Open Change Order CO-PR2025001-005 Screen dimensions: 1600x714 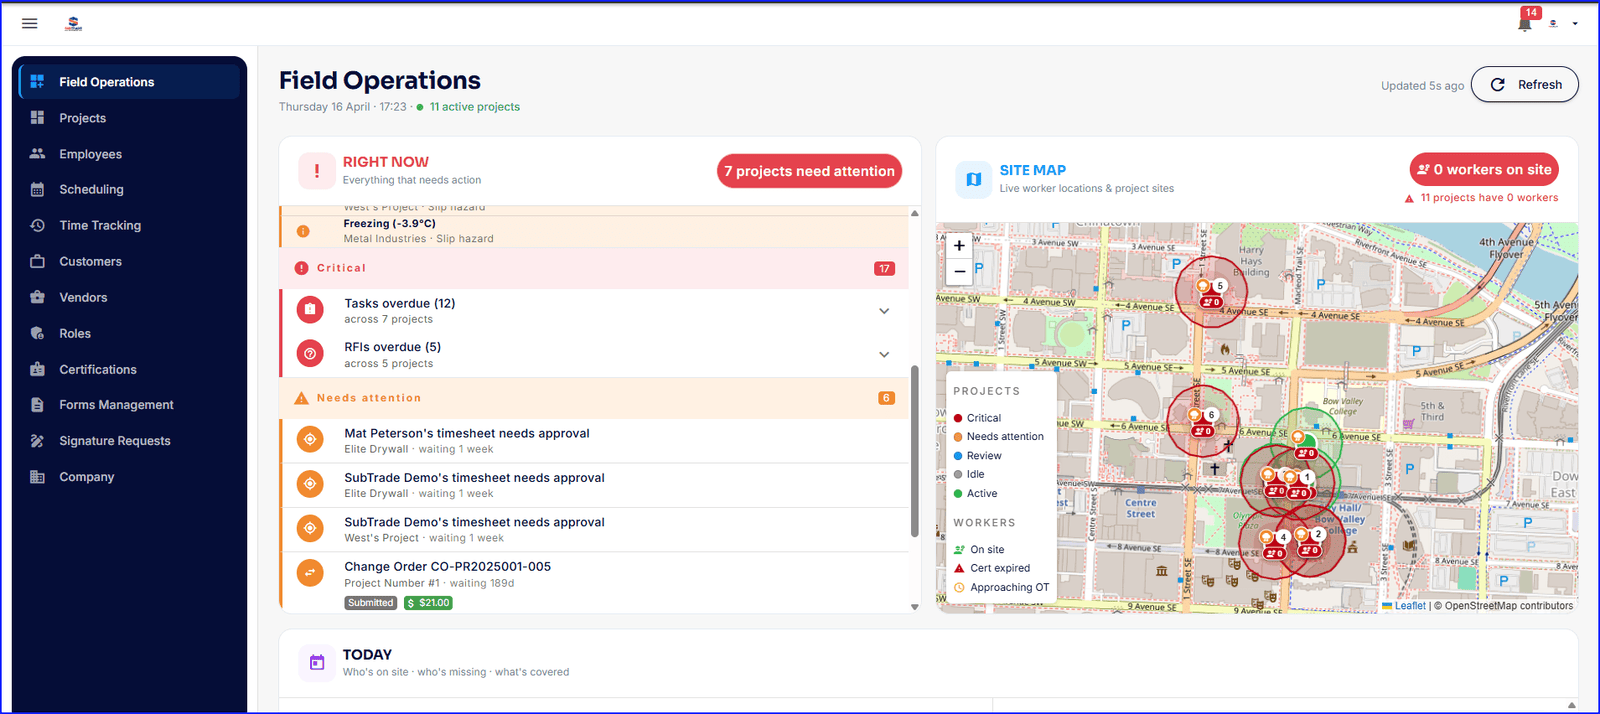595,584
